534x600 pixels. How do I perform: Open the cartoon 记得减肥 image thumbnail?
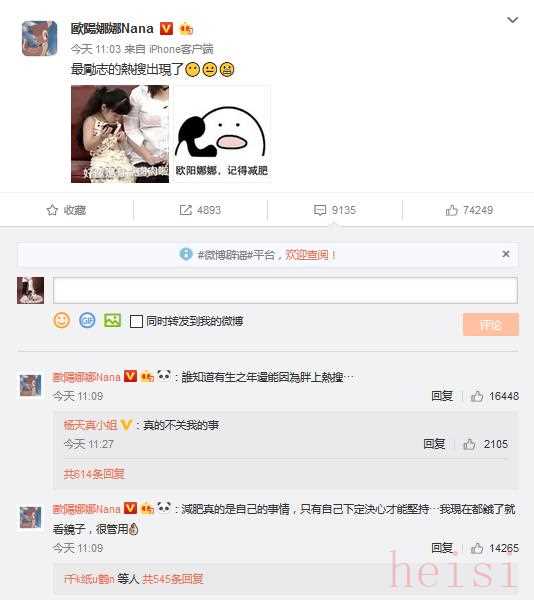(x=223, y=134)
